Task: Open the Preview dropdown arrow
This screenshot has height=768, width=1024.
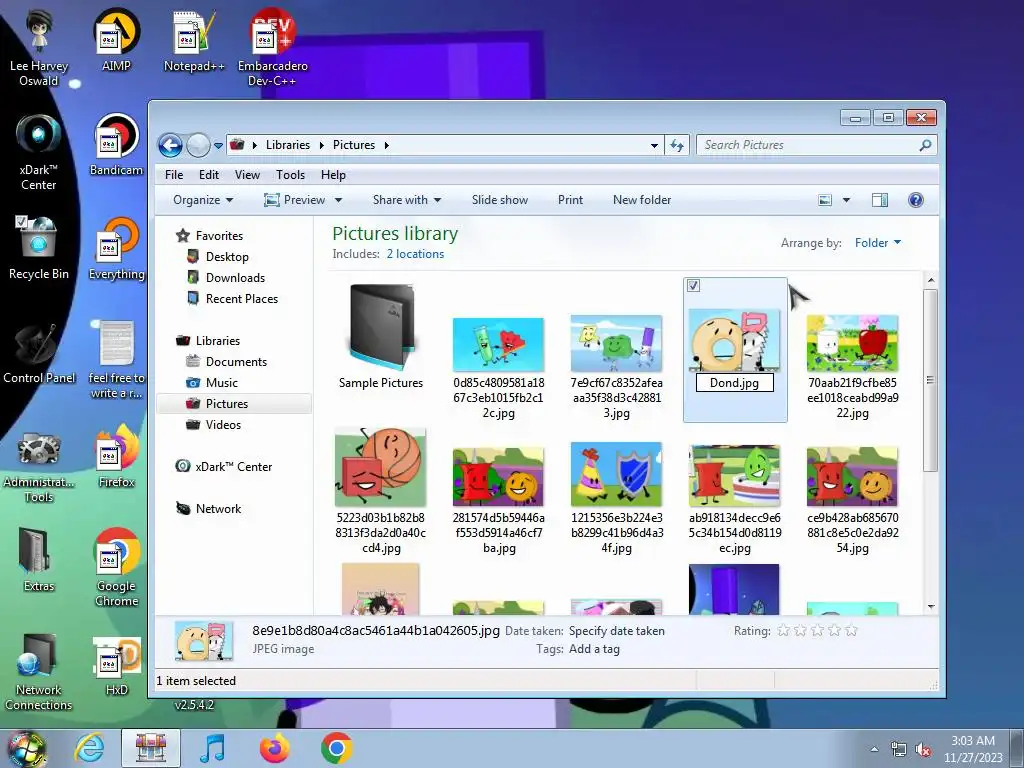Action: pyautogui.click(x=338, y=200)
